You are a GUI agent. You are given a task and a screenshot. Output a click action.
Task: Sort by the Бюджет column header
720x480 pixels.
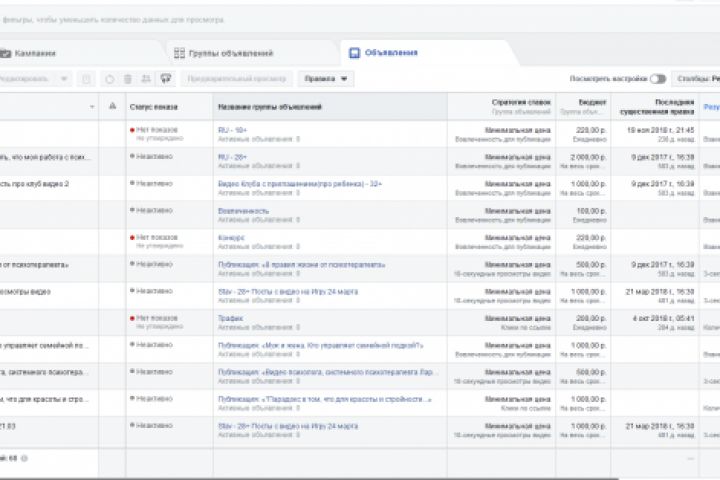pyautogui.click(x=592, y=102)
